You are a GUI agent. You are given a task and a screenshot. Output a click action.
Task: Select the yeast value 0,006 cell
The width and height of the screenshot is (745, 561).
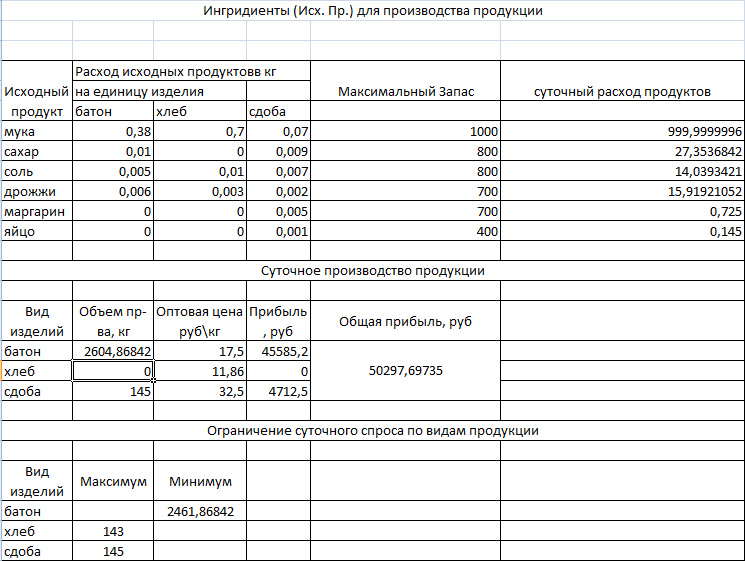(x=113, y=191)
